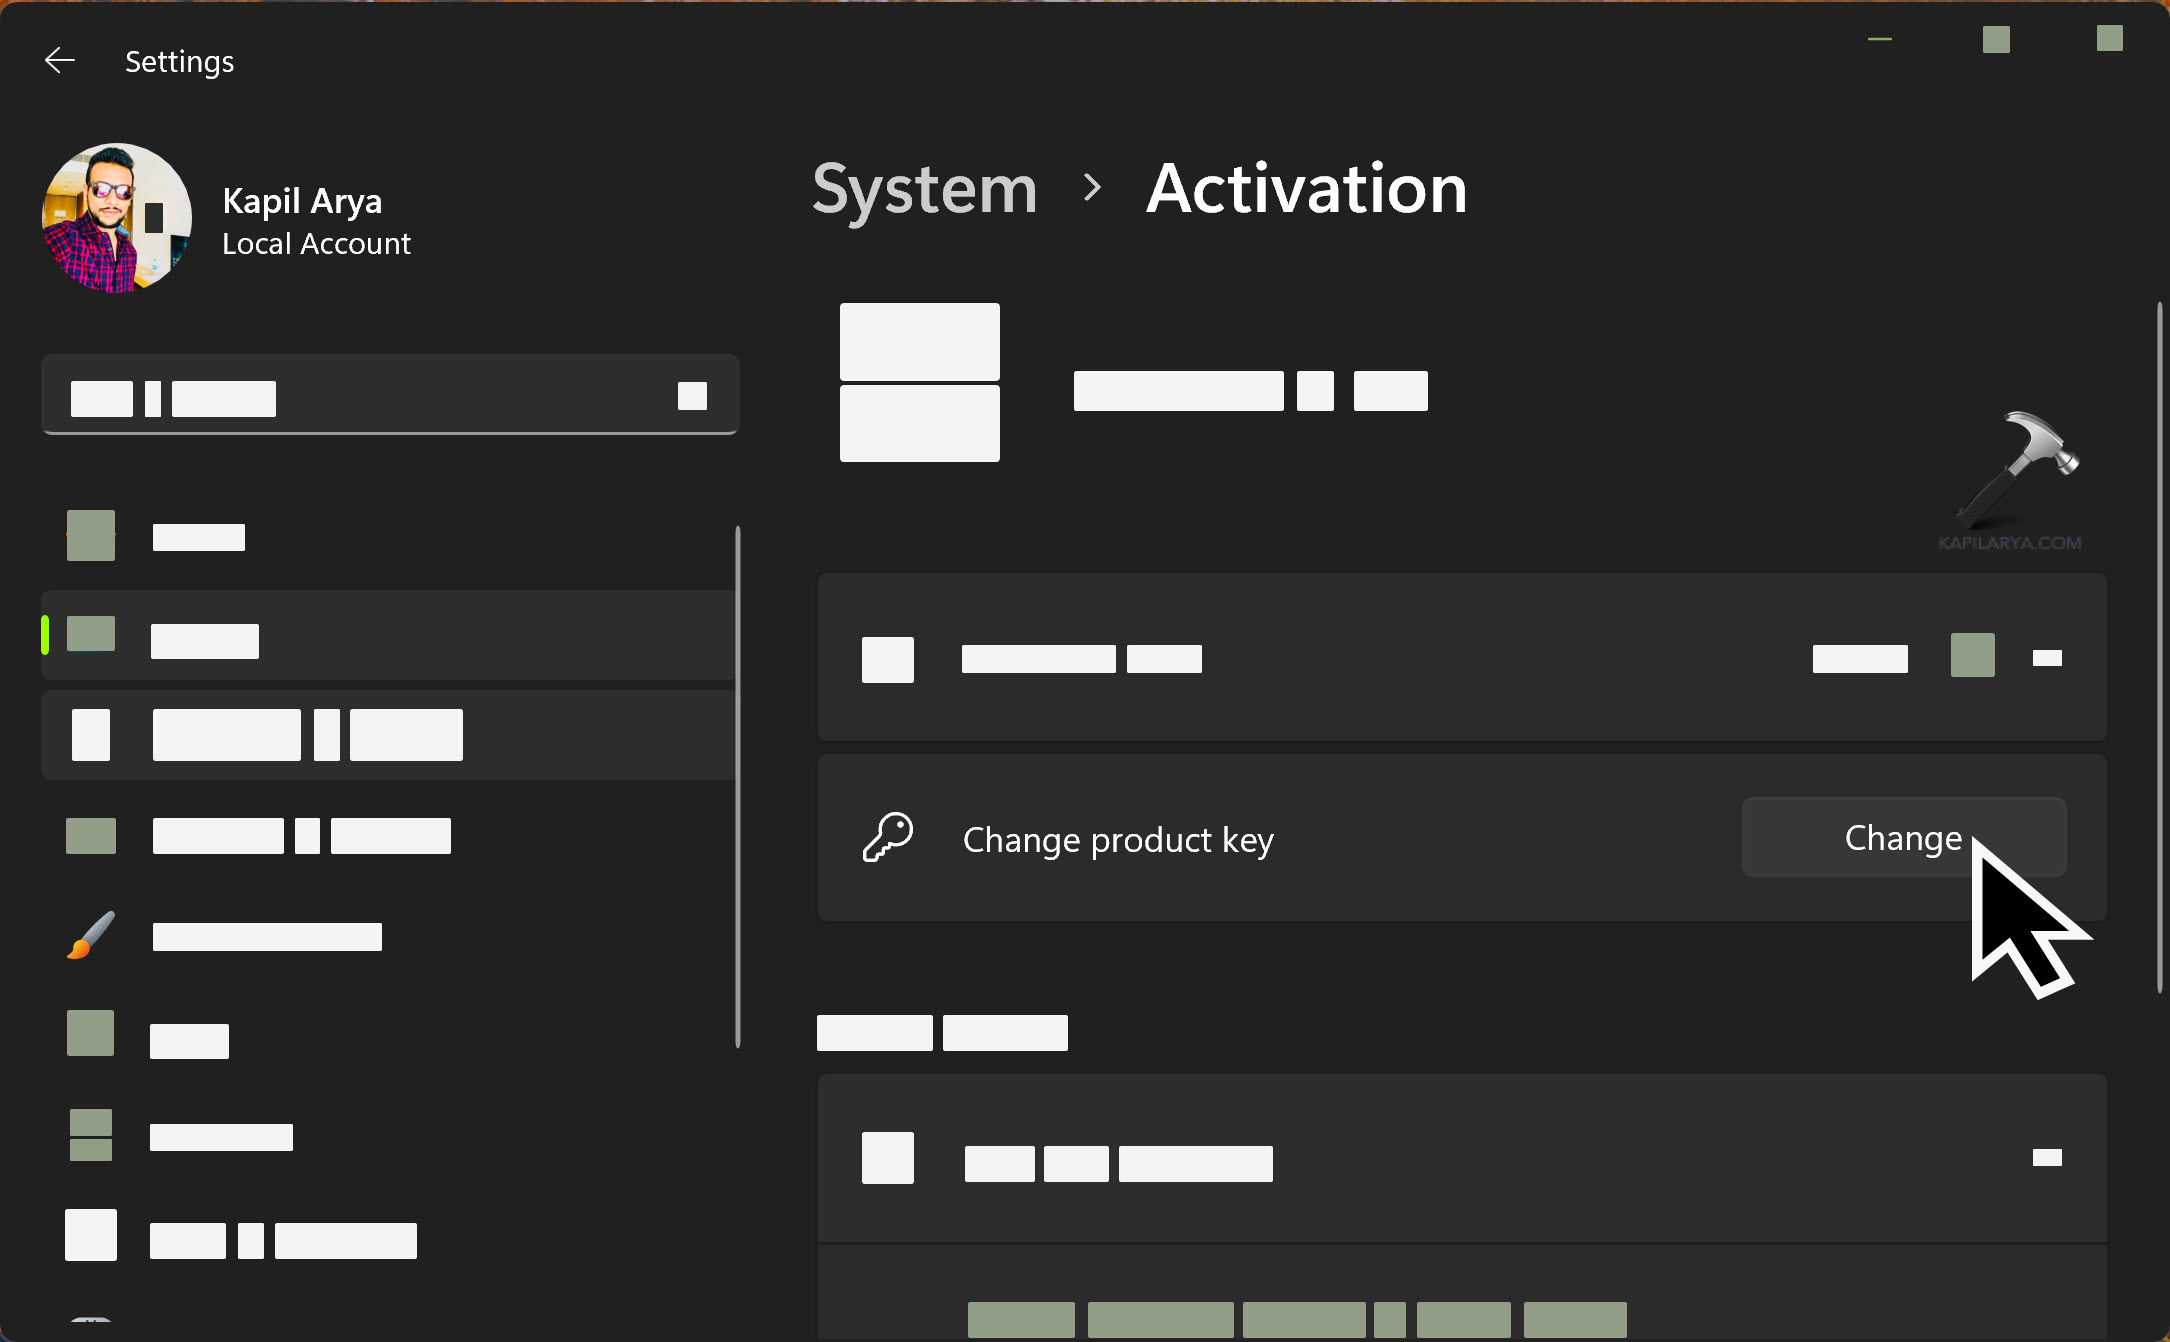The height and width of the screenshot is (1342, 2170).
Task: Click the minimize button in the title bar
Action: (1879, 40)
